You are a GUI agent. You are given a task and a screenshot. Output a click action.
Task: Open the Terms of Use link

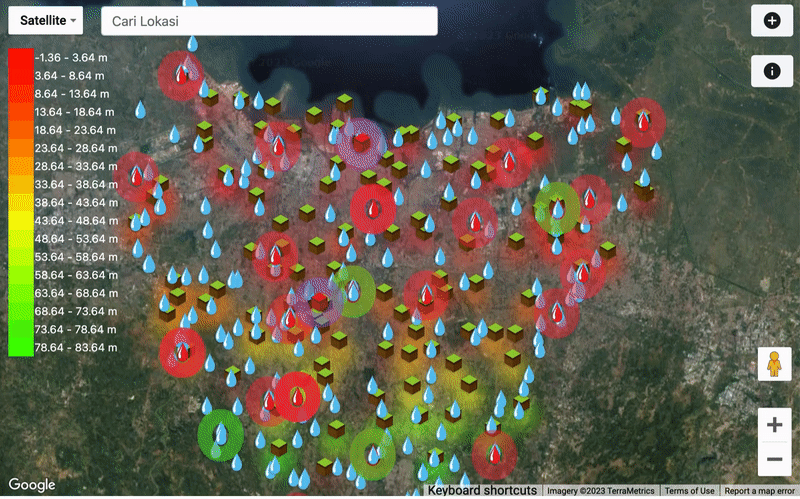click(690, 491)
